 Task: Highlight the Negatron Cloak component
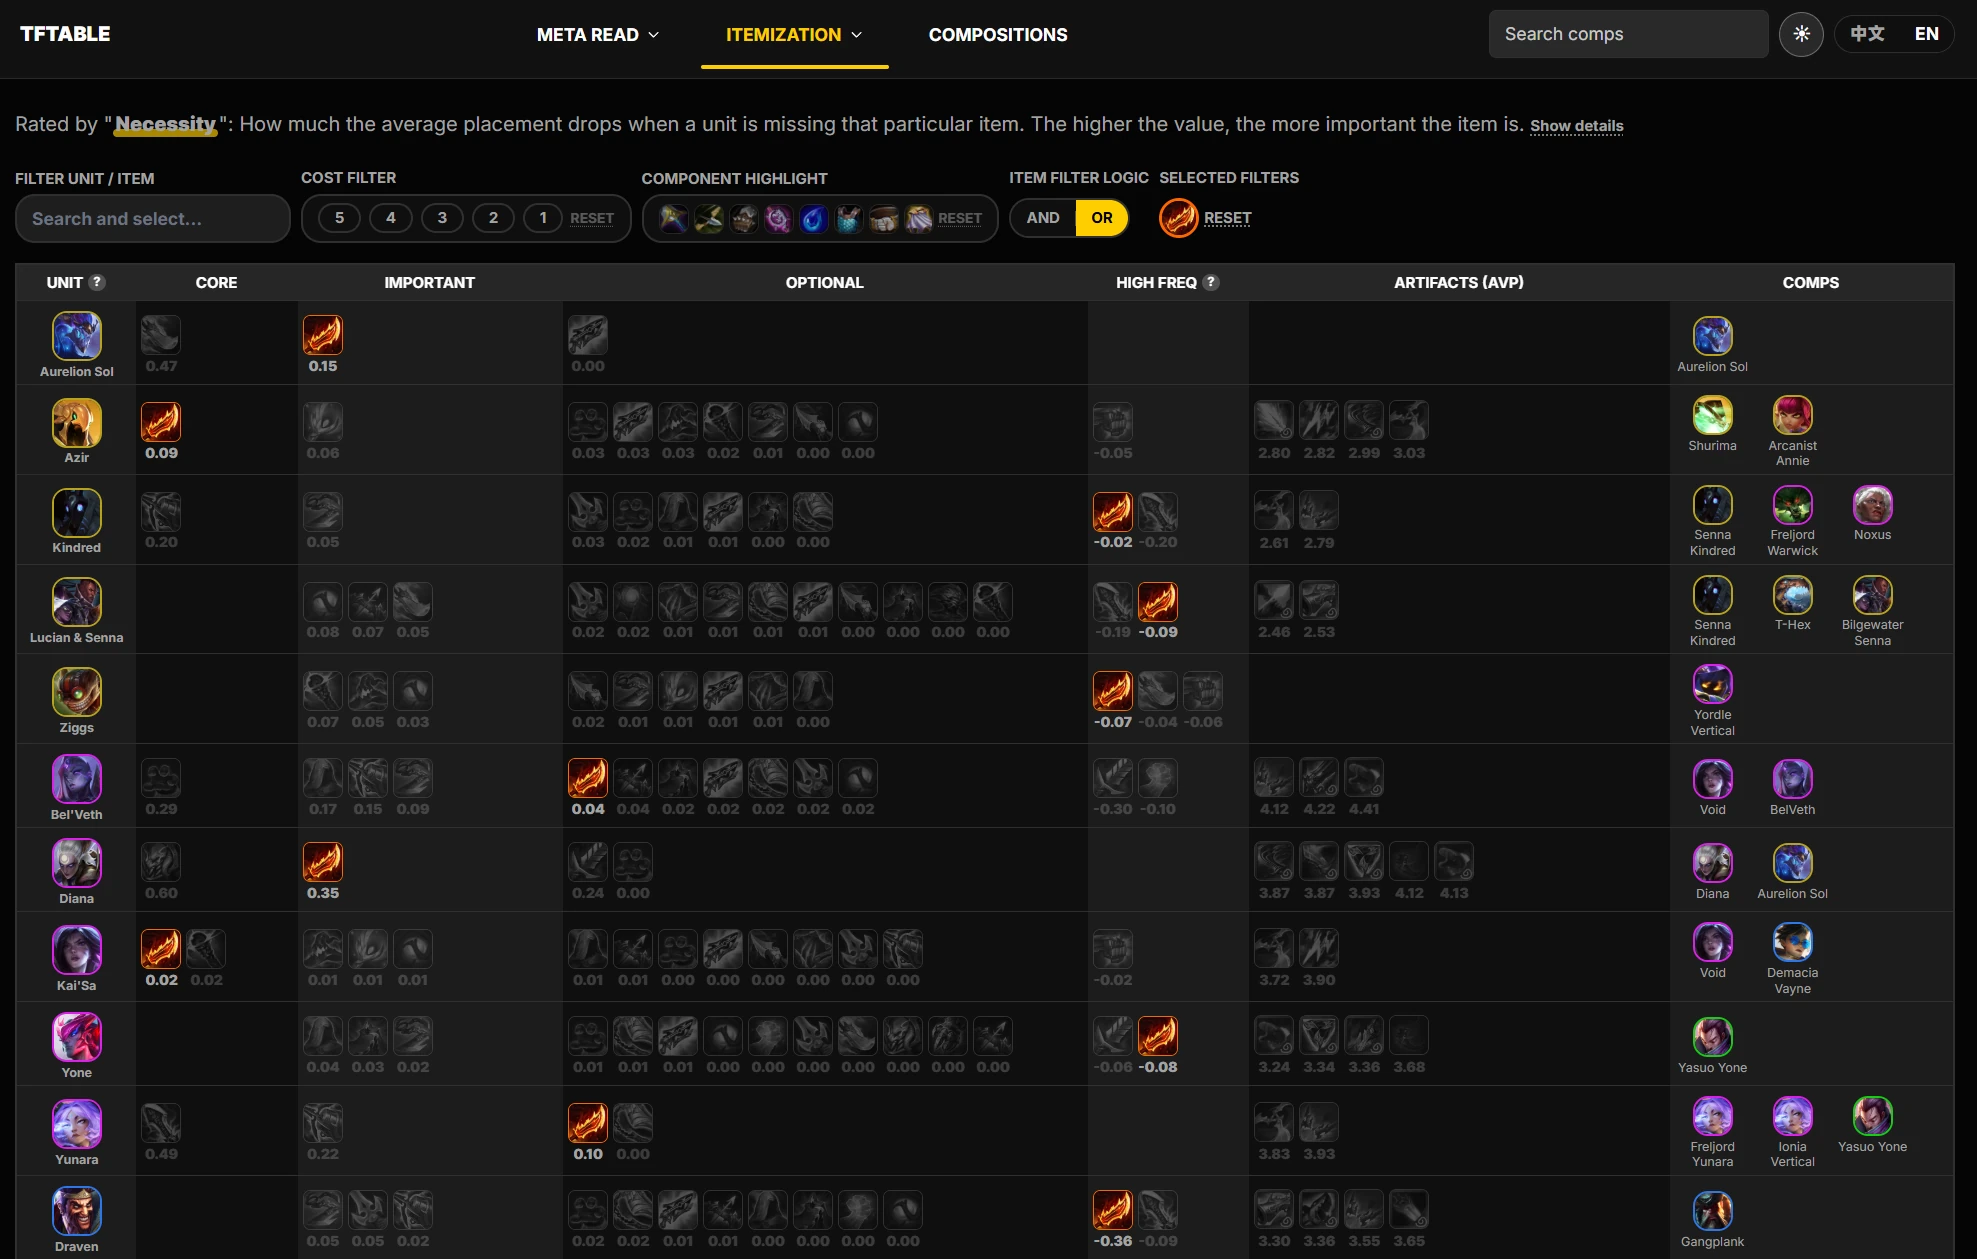coord(919,218)
